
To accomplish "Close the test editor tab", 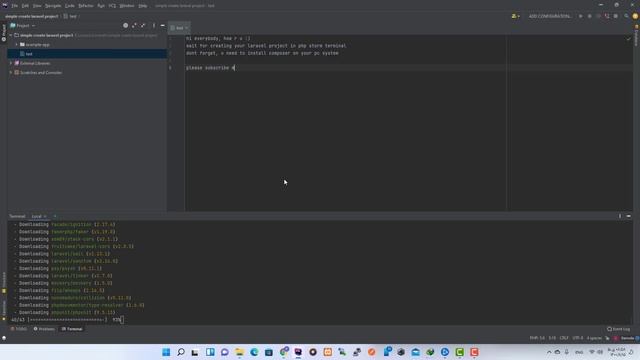I will pos(187,28).
